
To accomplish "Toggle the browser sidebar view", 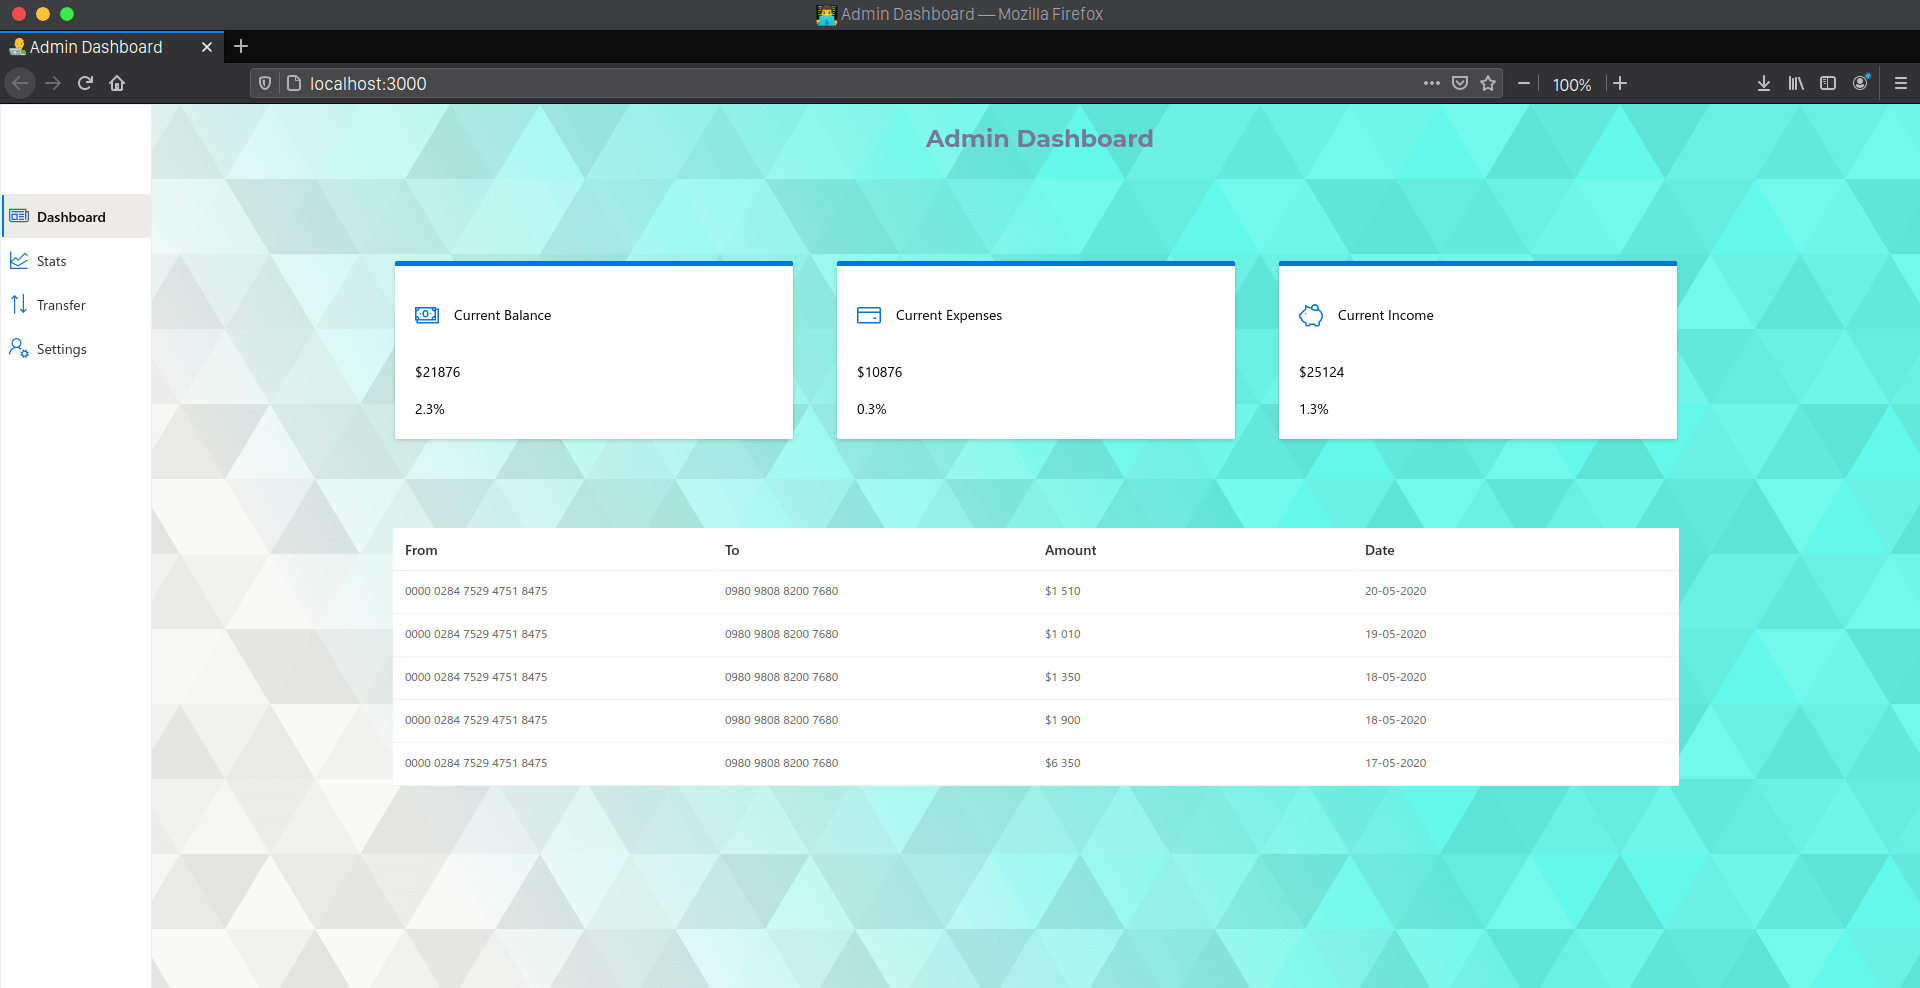I will [x=1828, y=84].
